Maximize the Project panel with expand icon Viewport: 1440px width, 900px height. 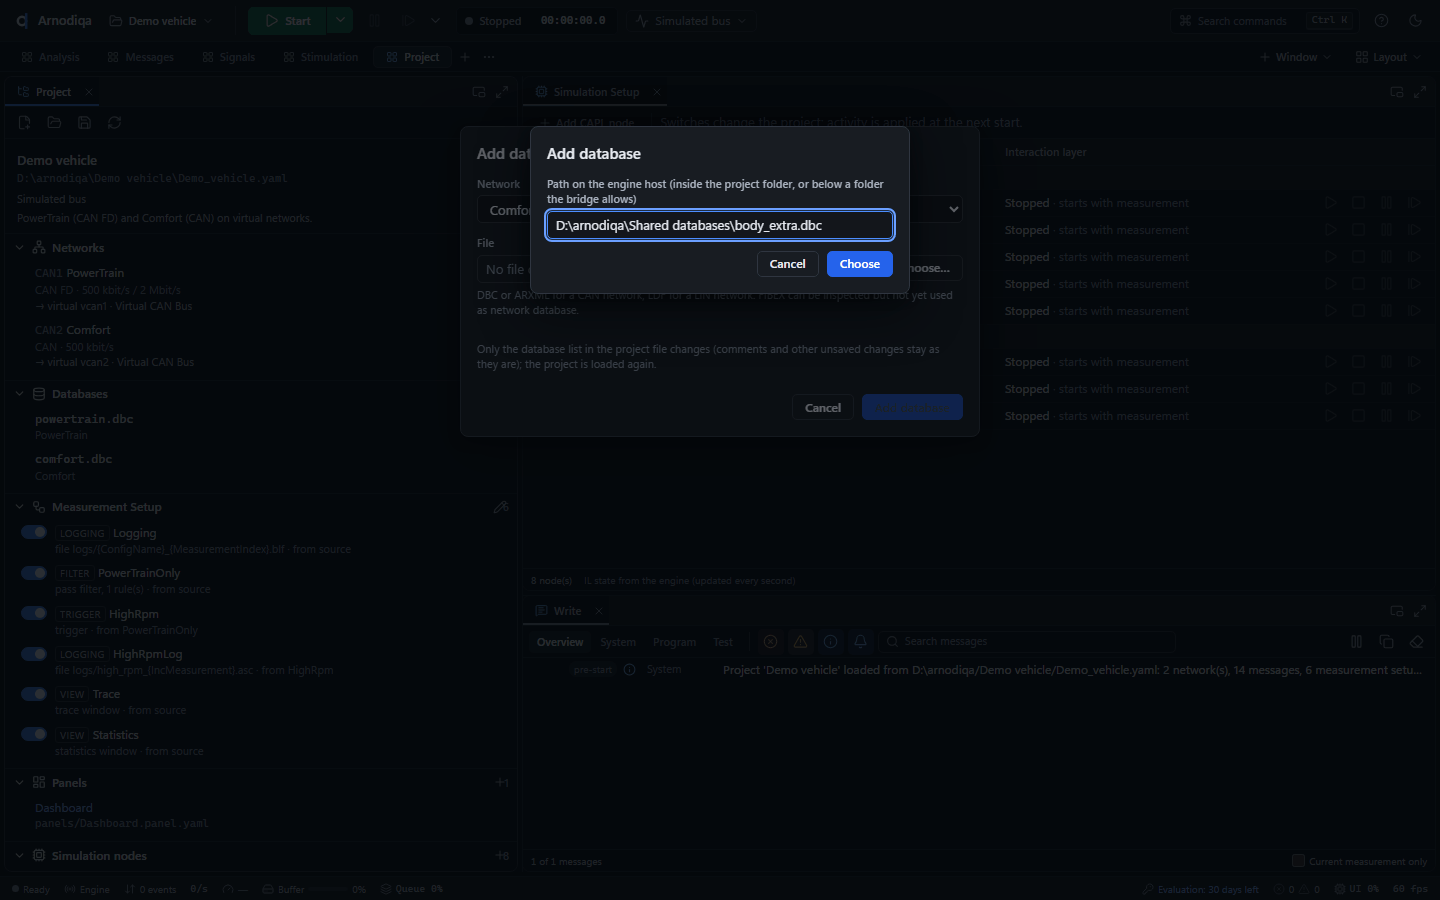502,92
